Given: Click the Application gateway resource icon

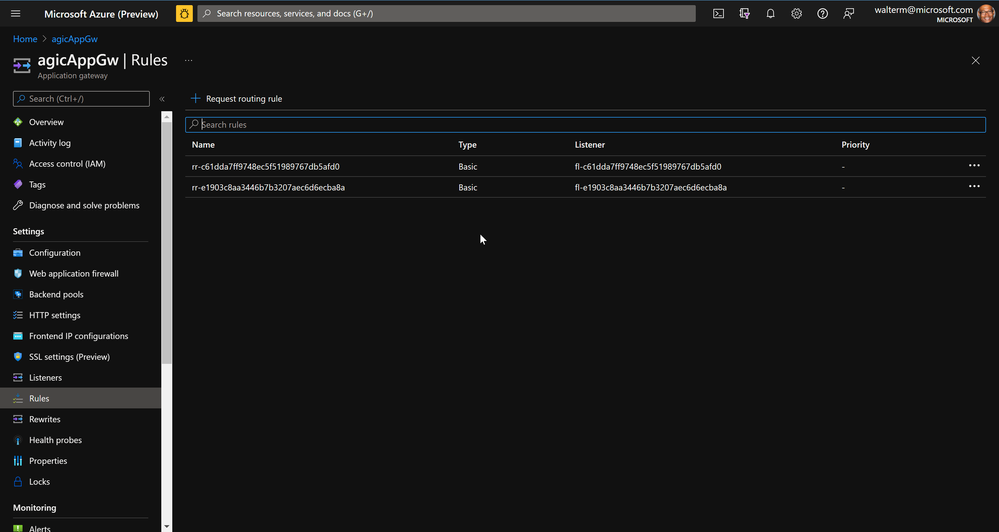Looking at the screenshot, I should tap(22, 66).
